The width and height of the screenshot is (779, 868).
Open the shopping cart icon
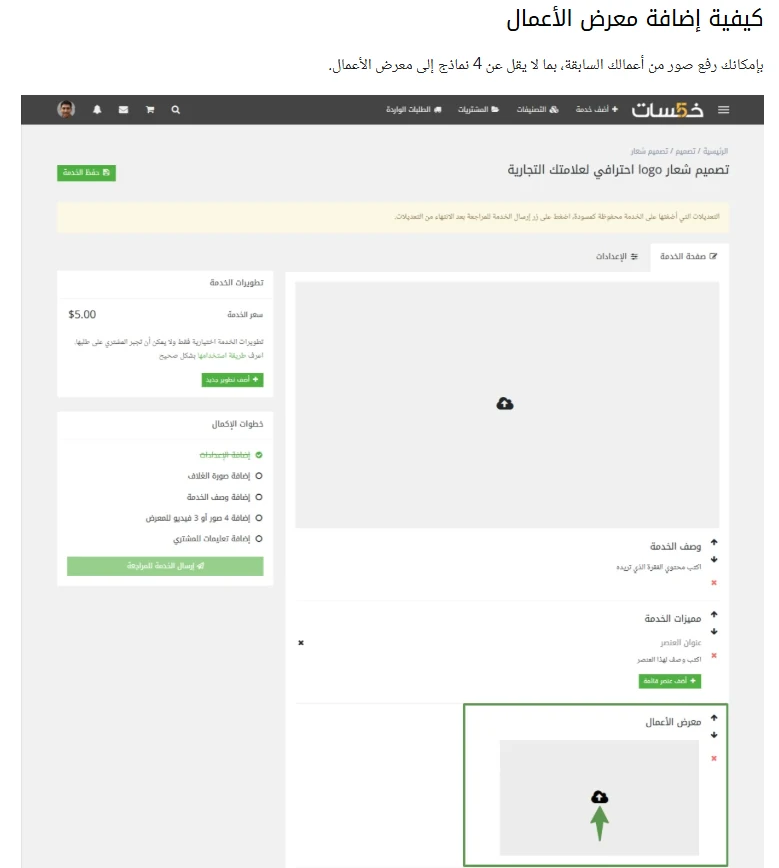[149, 110]
